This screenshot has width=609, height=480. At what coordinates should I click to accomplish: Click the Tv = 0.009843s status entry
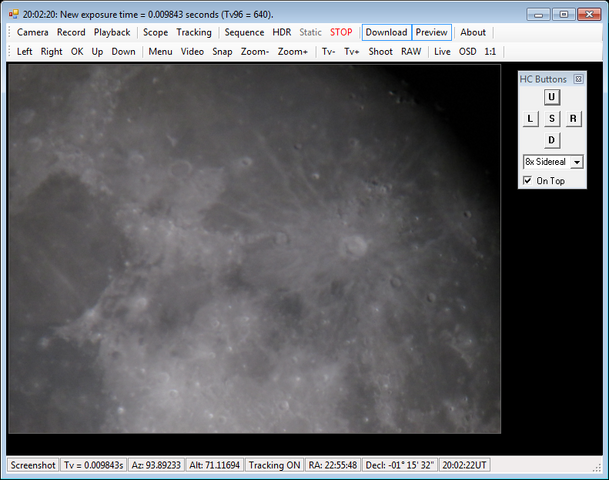pos(94,465)
